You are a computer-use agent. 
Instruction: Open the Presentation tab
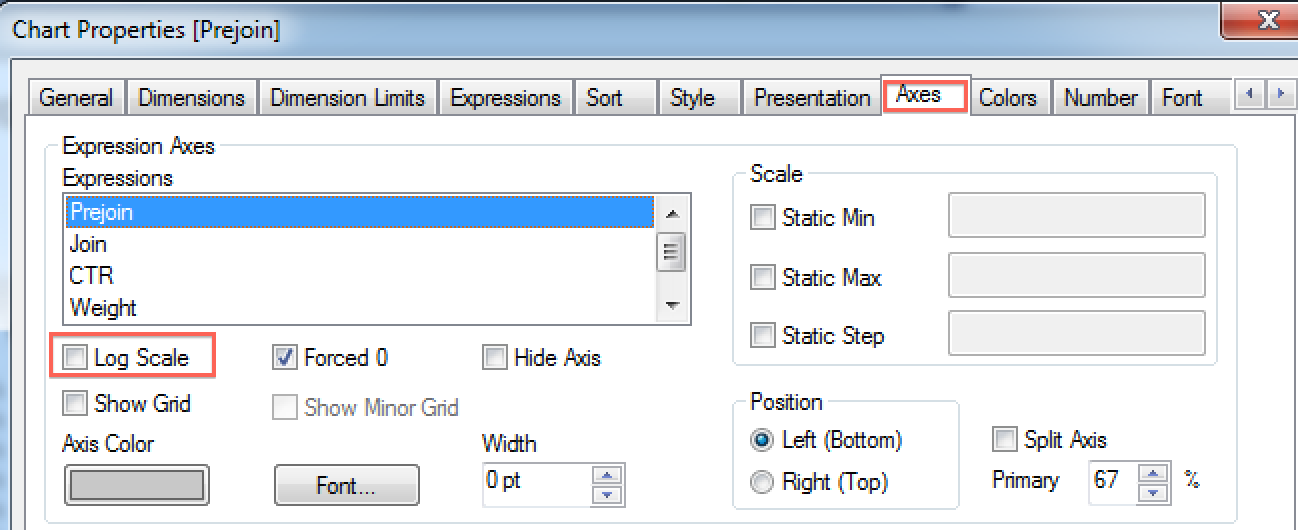coord(812,98)
